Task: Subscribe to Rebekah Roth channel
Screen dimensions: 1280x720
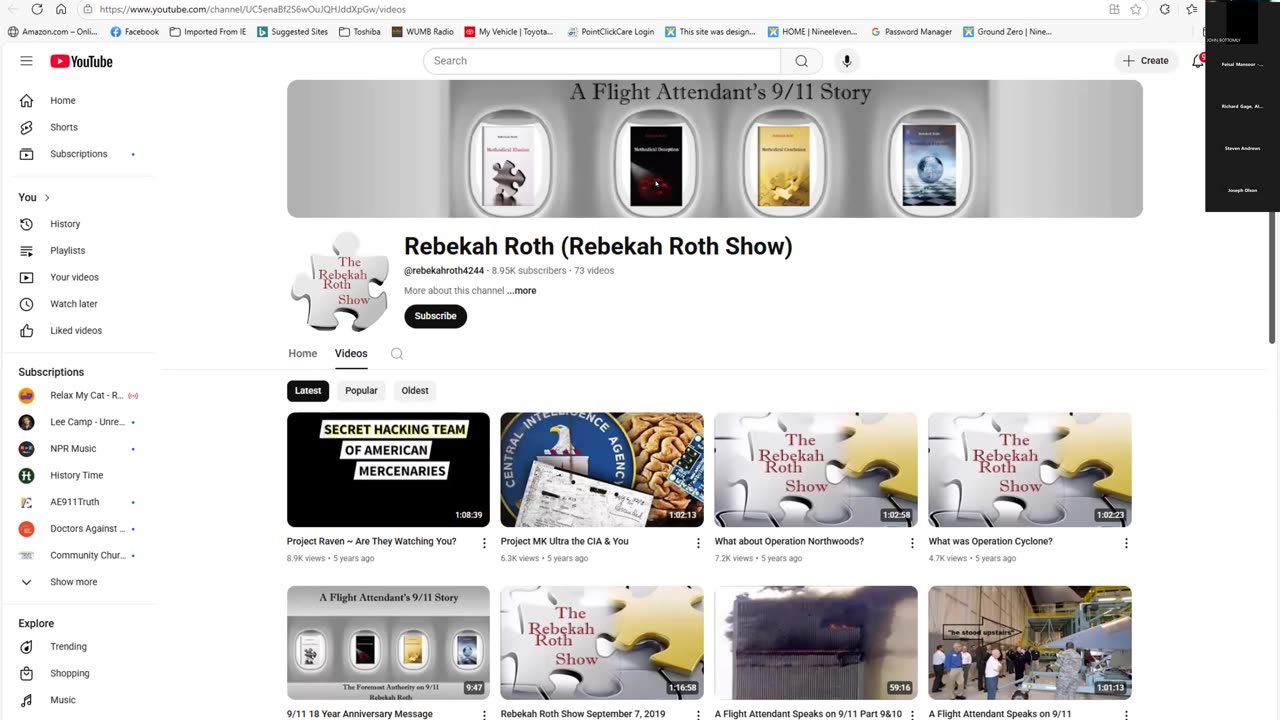Action: 435,316
